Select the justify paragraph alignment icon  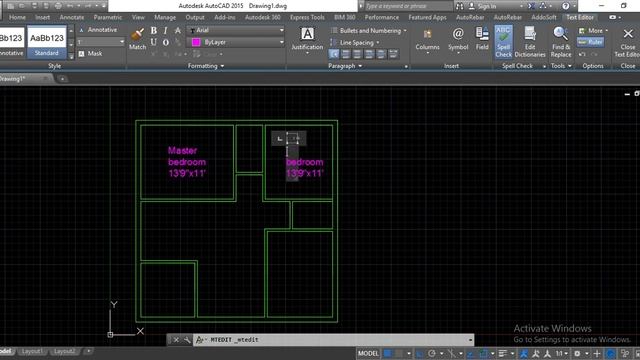click(x=381, y=54)
